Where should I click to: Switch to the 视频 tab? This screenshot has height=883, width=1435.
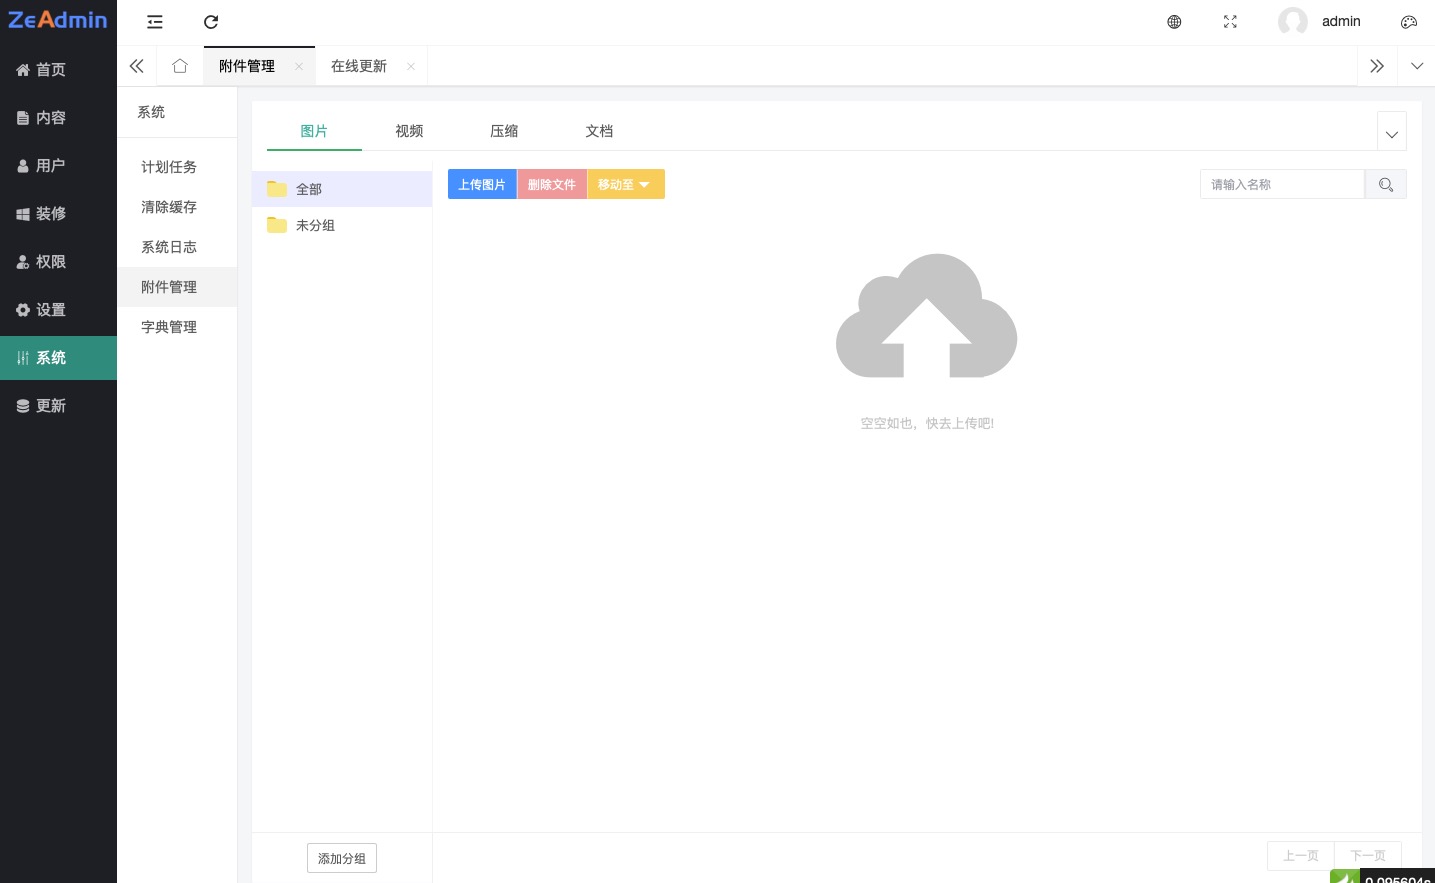coord(409,131)
